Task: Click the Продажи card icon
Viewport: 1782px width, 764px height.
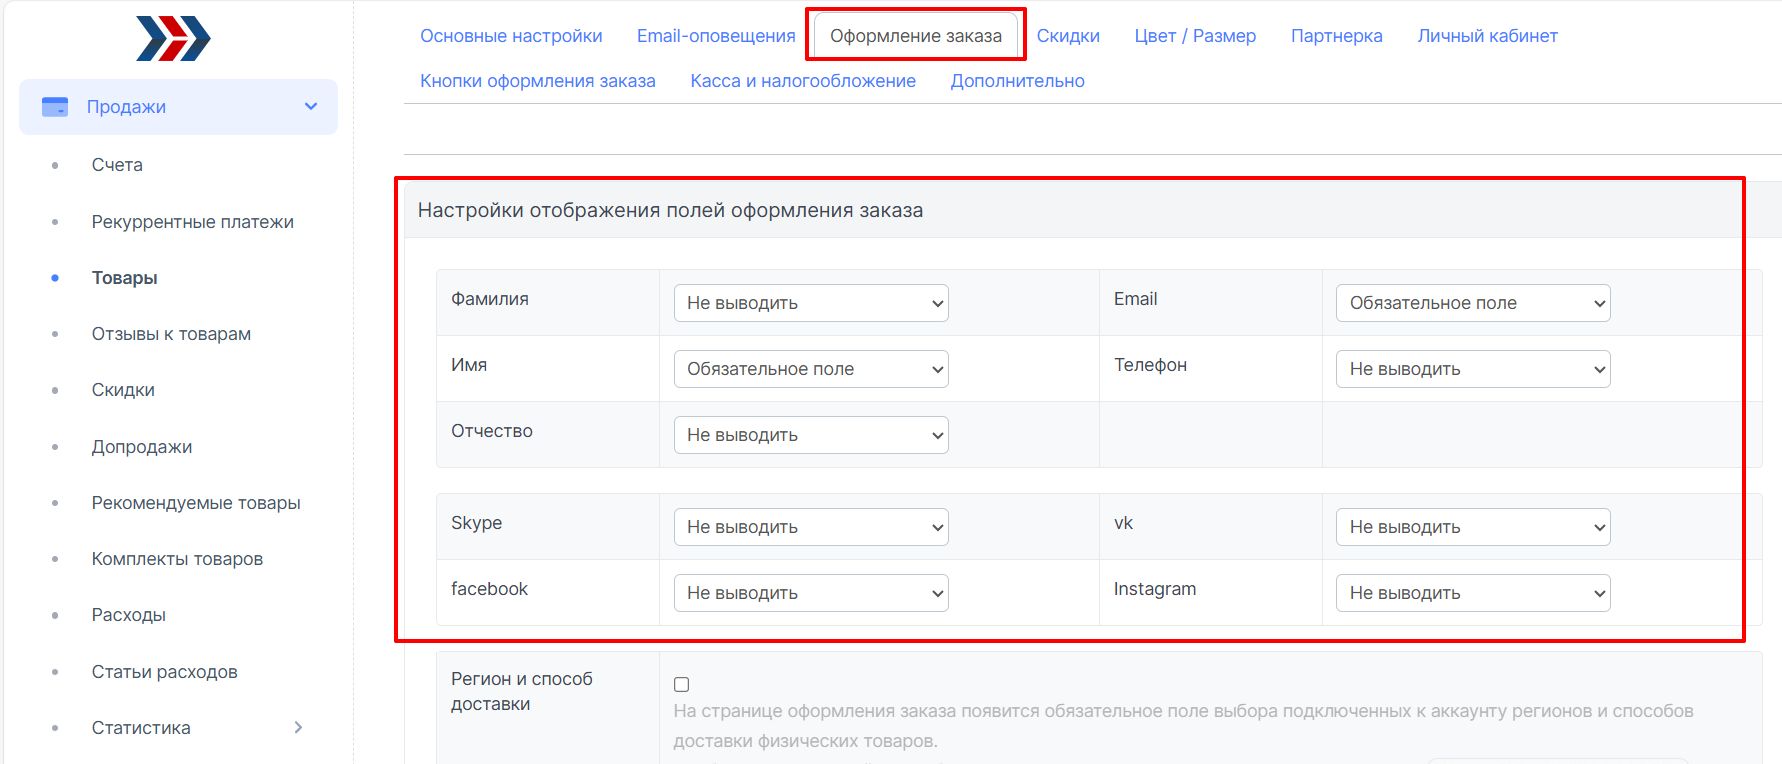Action: [x=55, y=107]
